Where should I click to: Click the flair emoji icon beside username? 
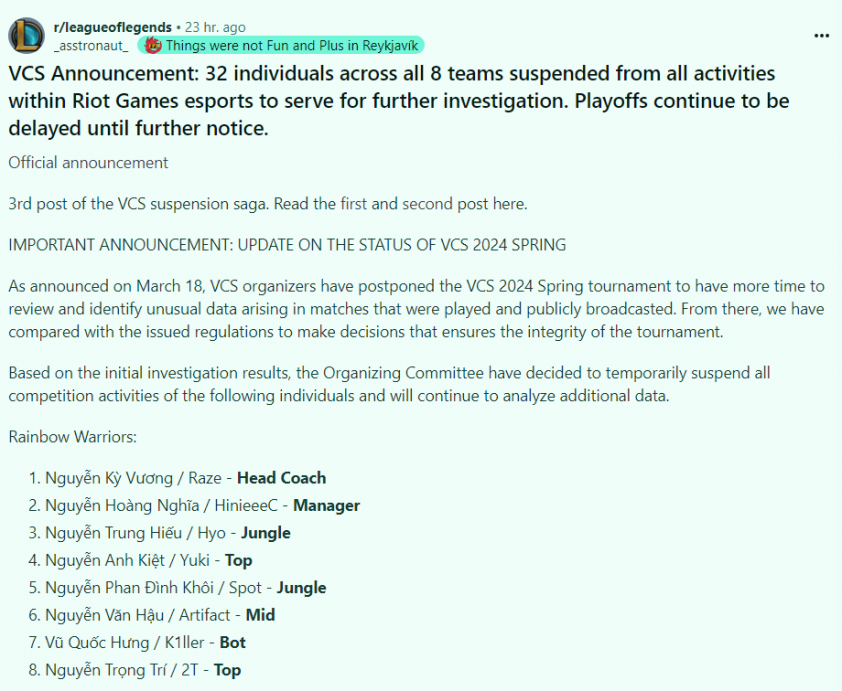(153, 46)
